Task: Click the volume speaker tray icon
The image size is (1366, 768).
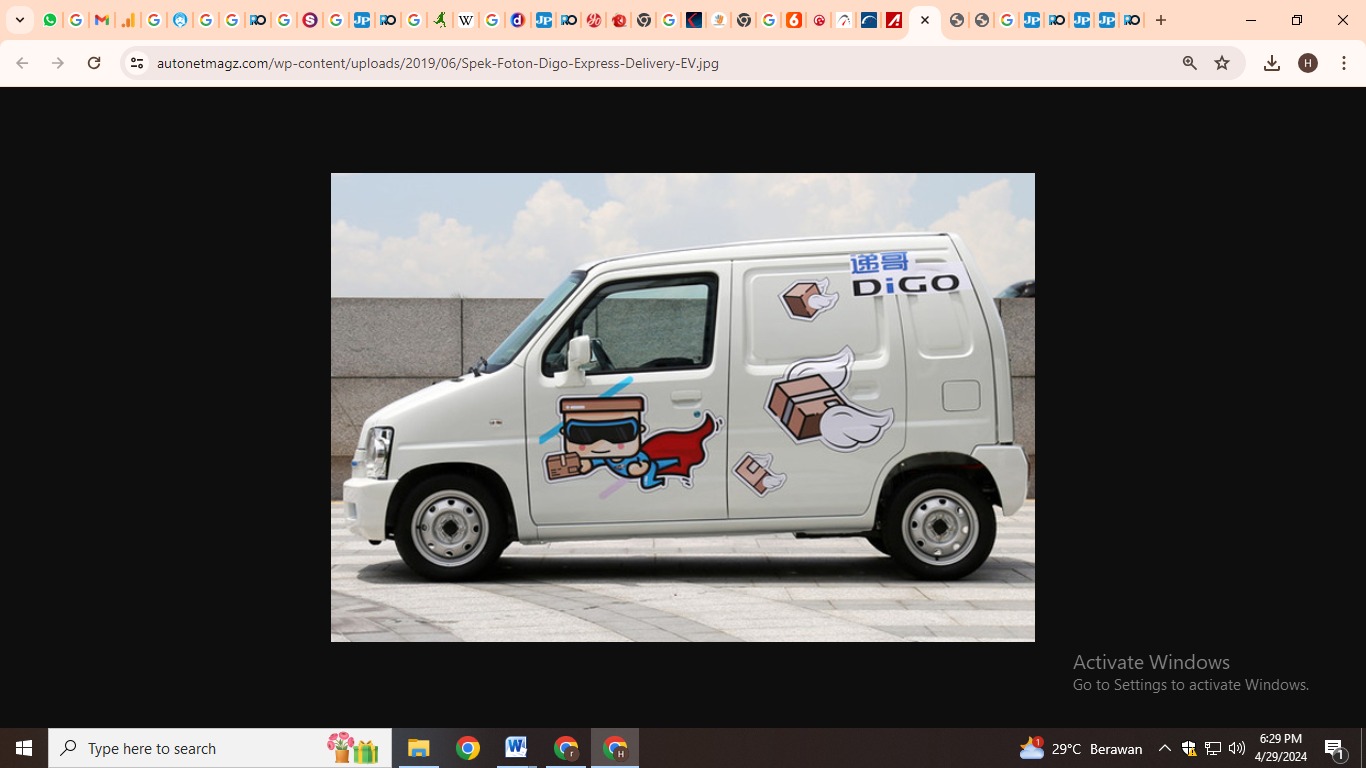Action: pyautogui.click(x=1237, y=748)
